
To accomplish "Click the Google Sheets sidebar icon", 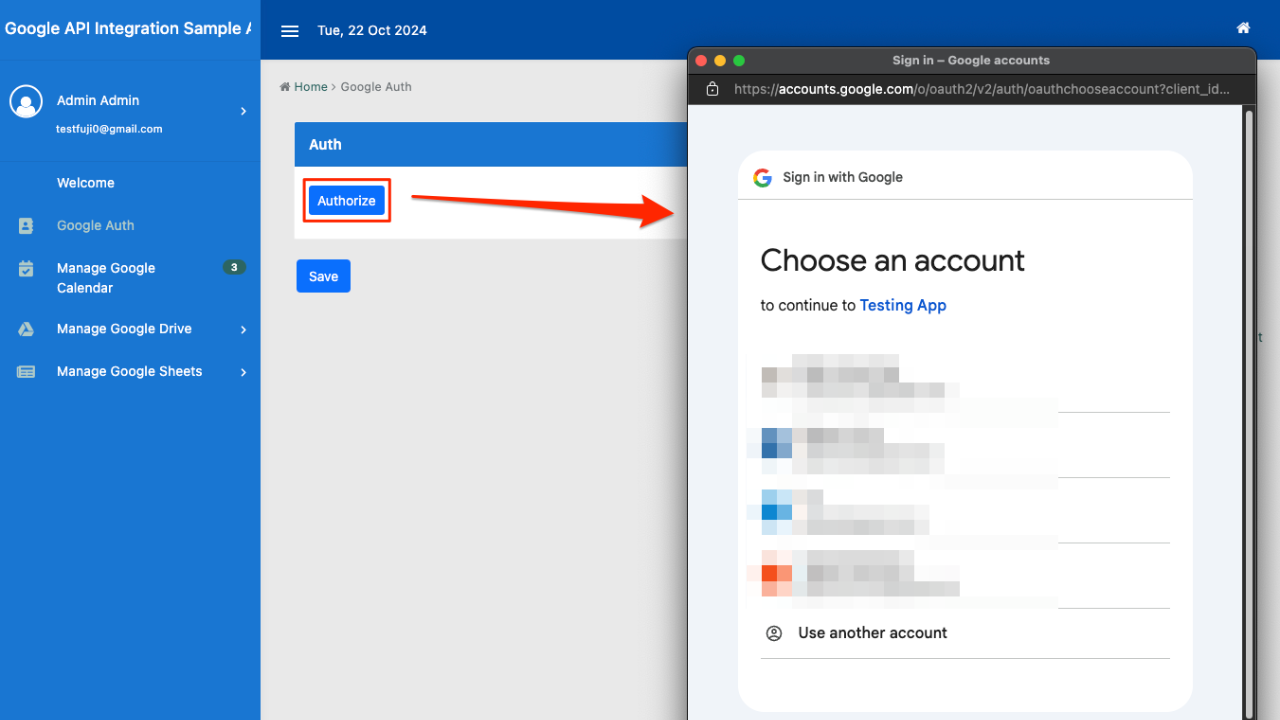I will tap(26, 372).
